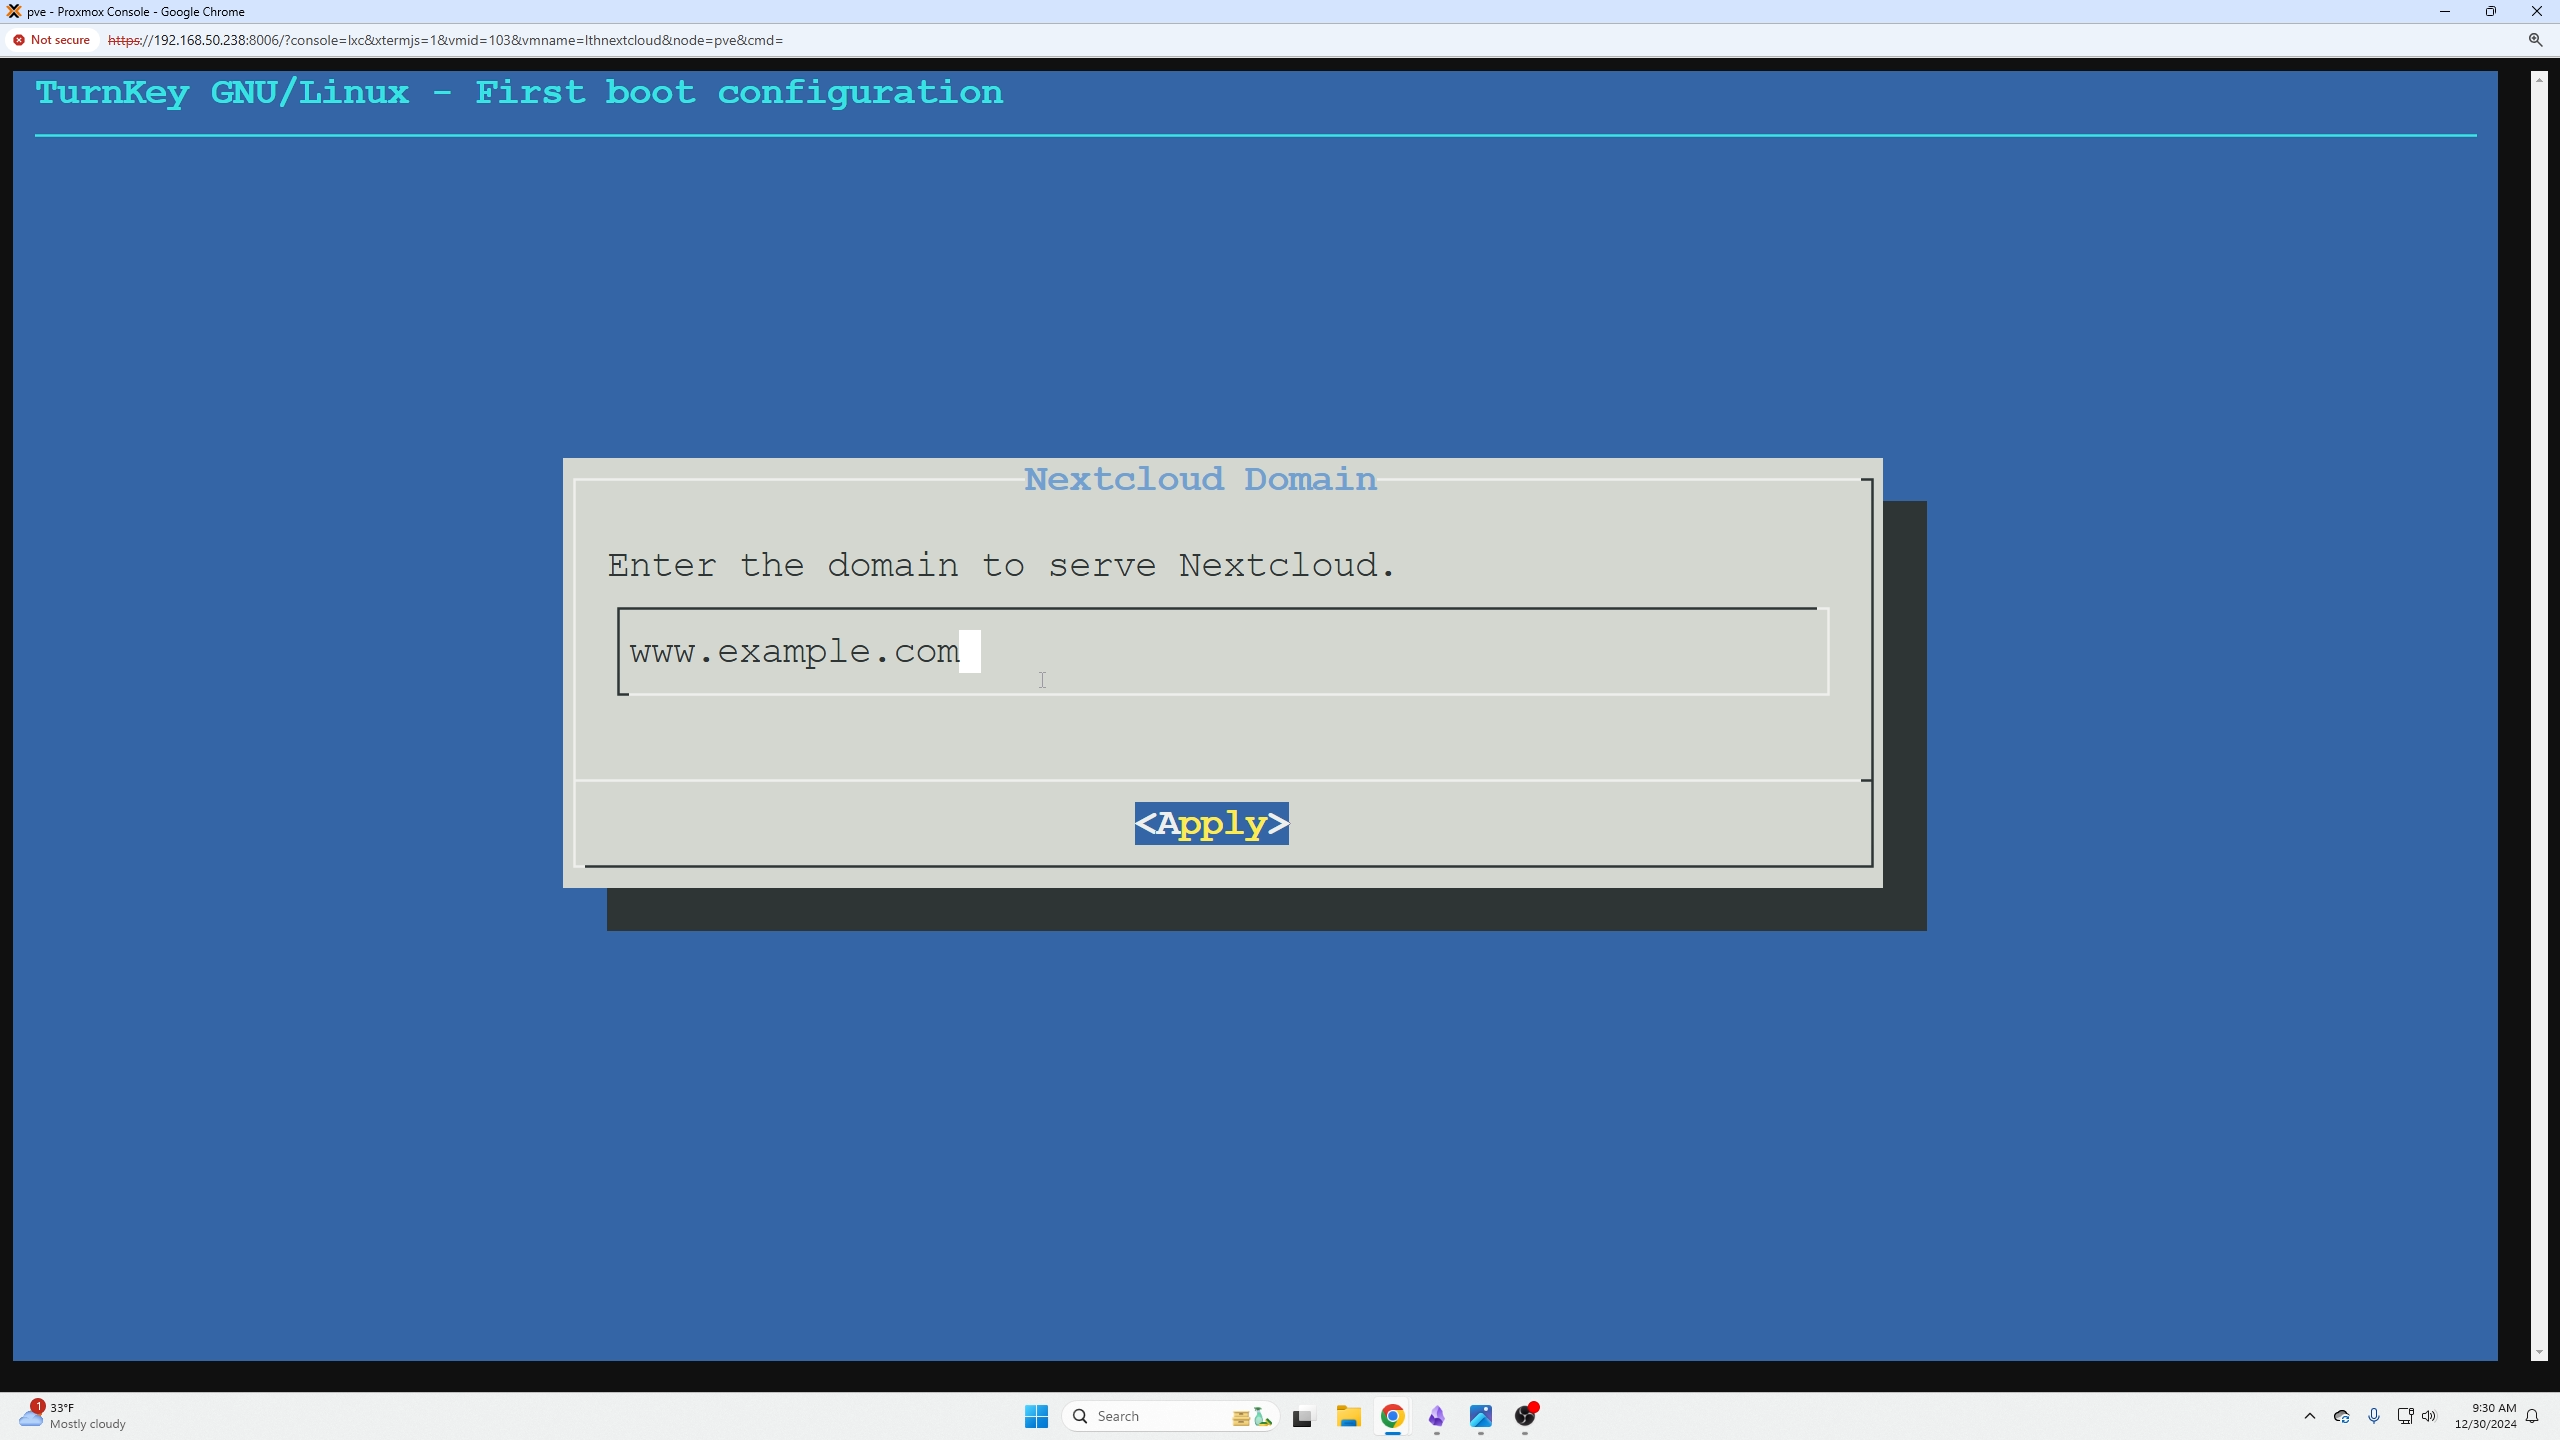Click the Nextcloud domain input field
The width and height of the screenshot is (2560, 1440).
coord(1222,651)
